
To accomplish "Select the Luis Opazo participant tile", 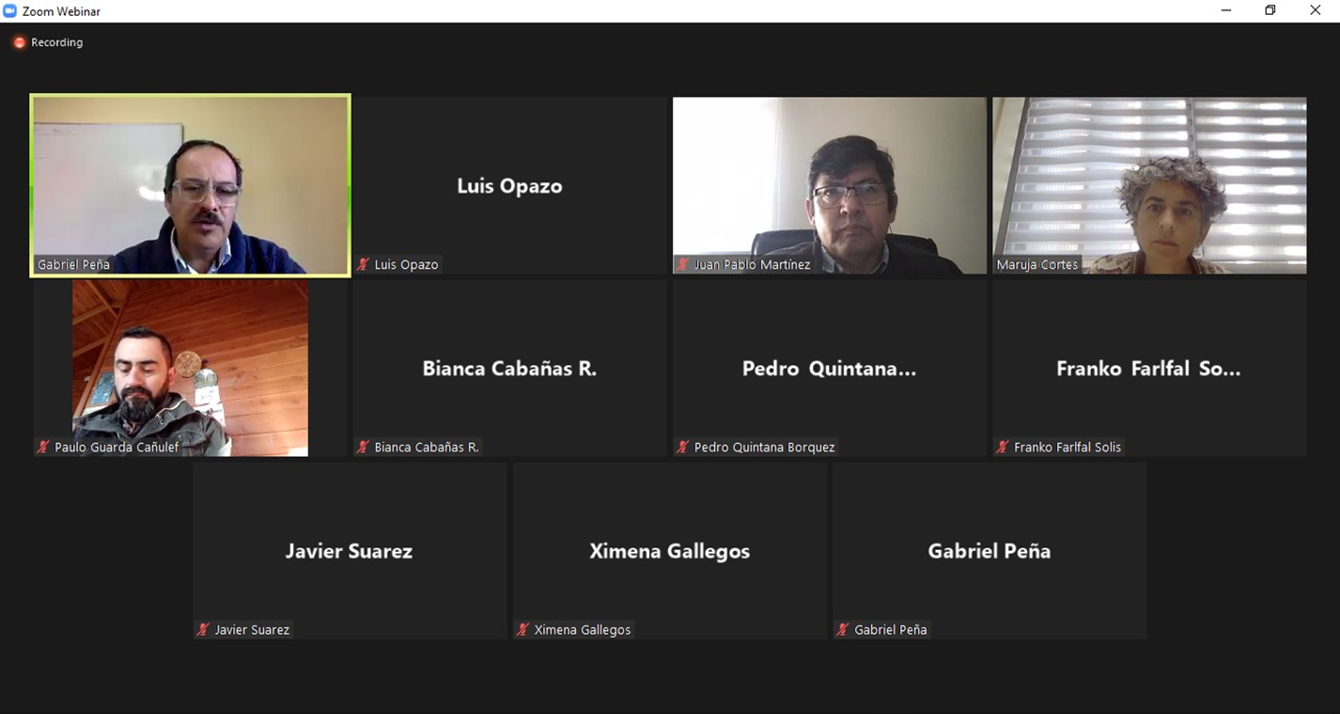I will [510, 185].
